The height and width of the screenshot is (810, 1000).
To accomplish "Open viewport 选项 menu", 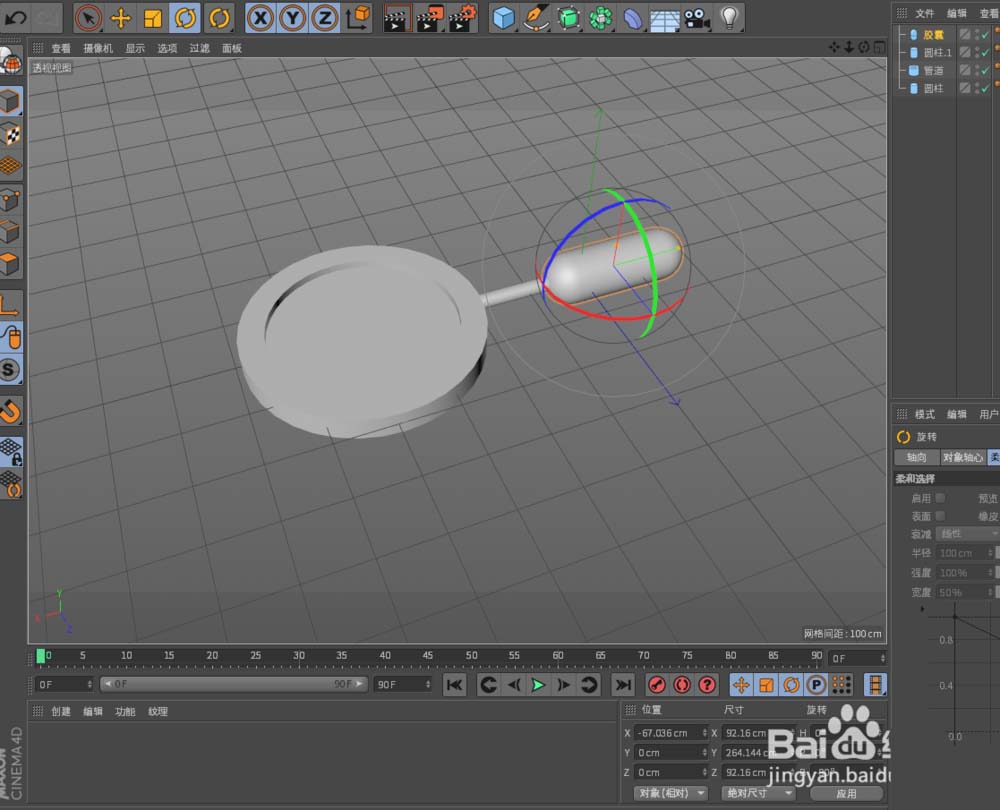I will (167, 48).
